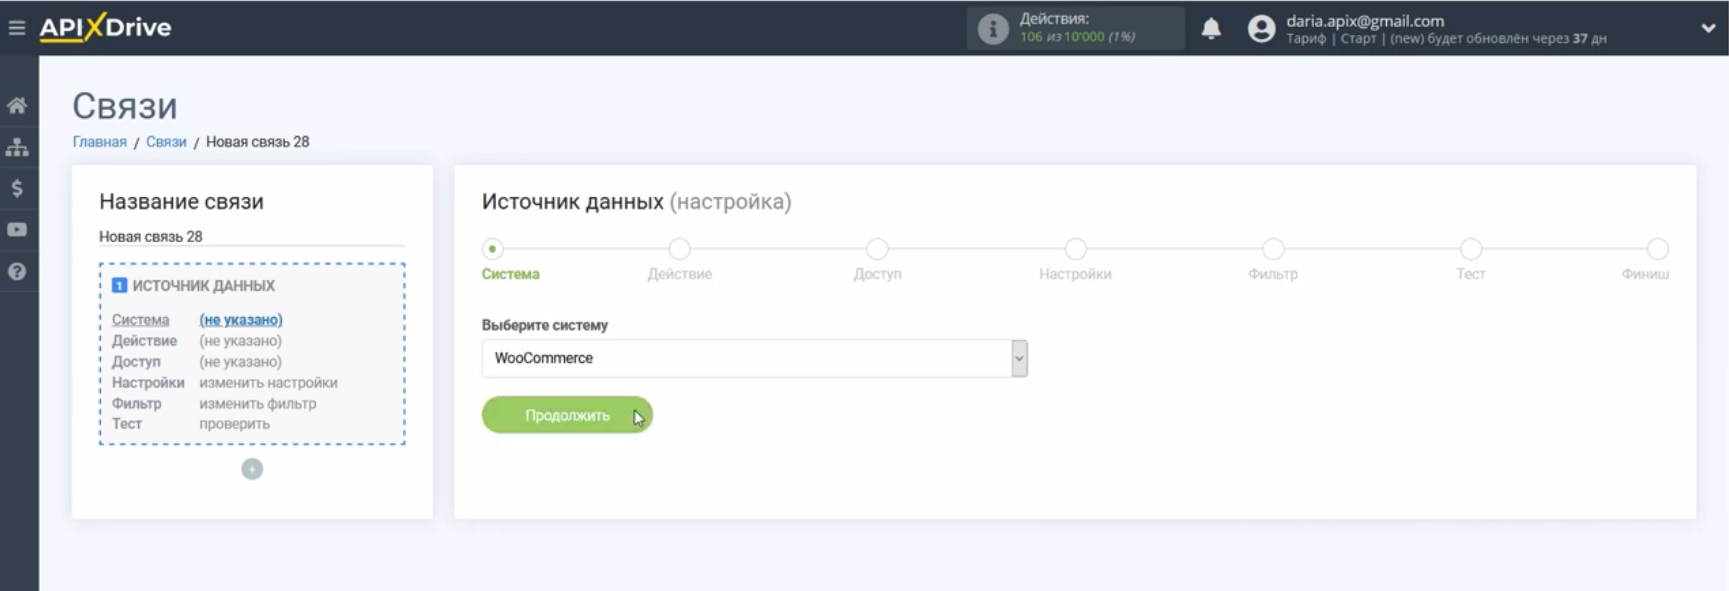Open the help question mark sidebar icon
Screen dimensions: 1729x591
pyautogui.click(x=17, y=271)
